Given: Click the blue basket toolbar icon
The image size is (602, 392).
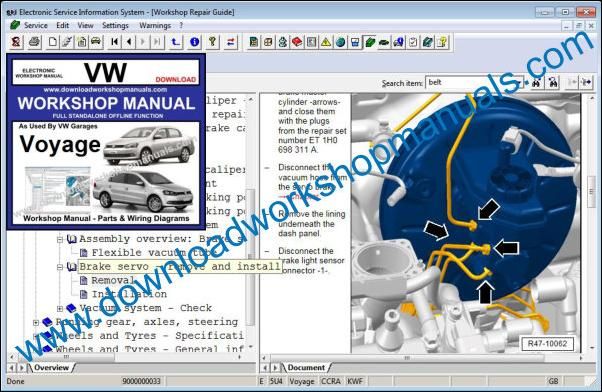Looking at the screenshot, I should [x=355, y=41].
